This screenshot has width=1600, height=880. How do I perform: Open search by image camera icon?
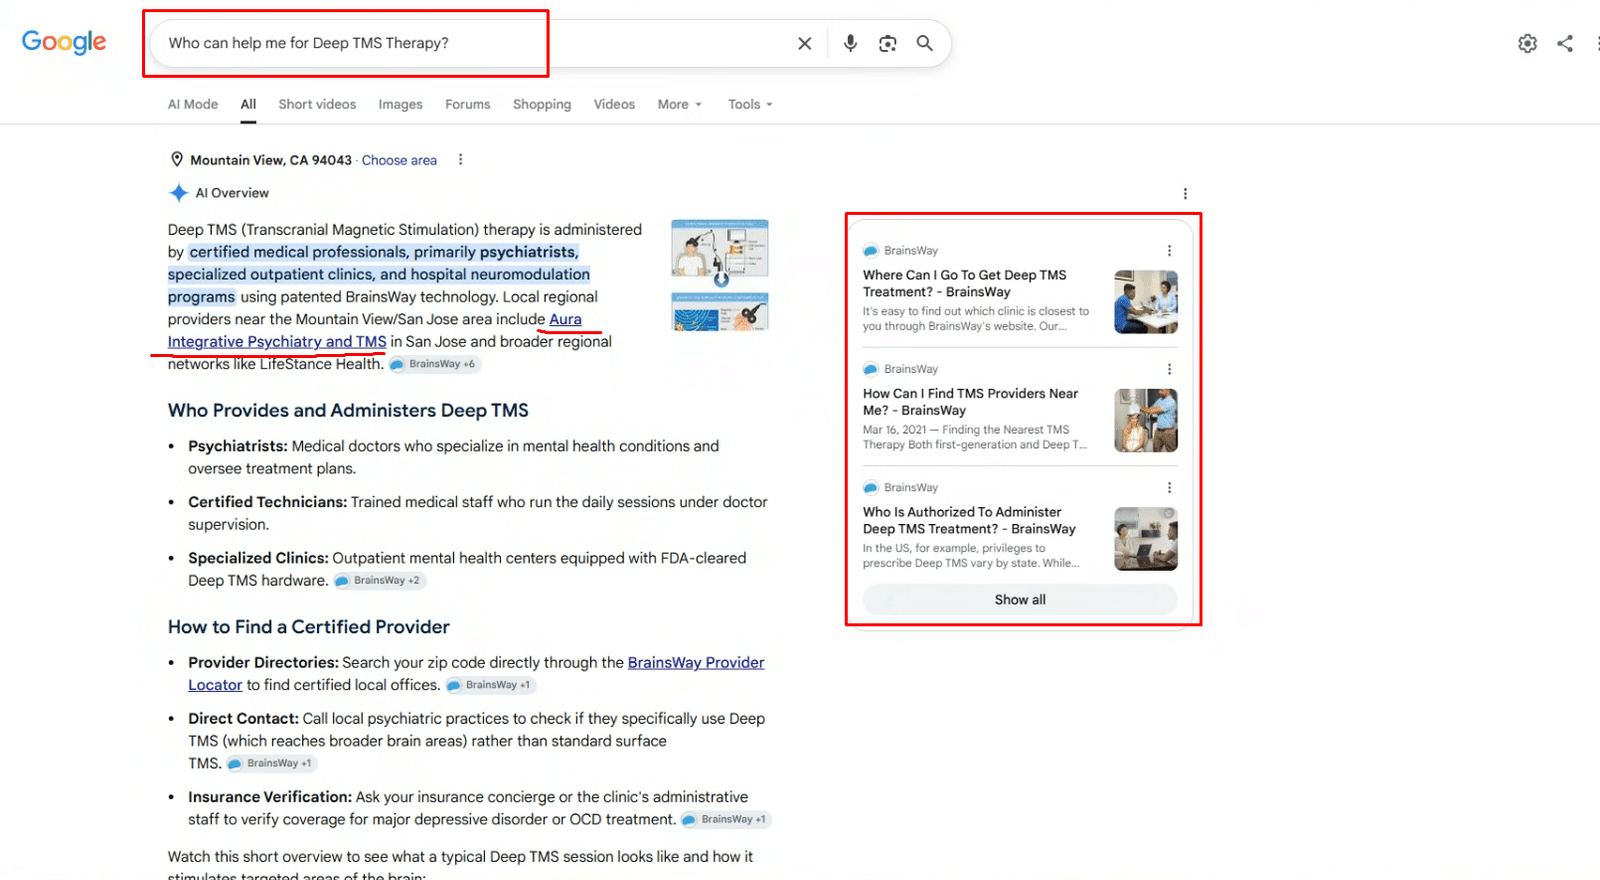[x=887, y=43]
